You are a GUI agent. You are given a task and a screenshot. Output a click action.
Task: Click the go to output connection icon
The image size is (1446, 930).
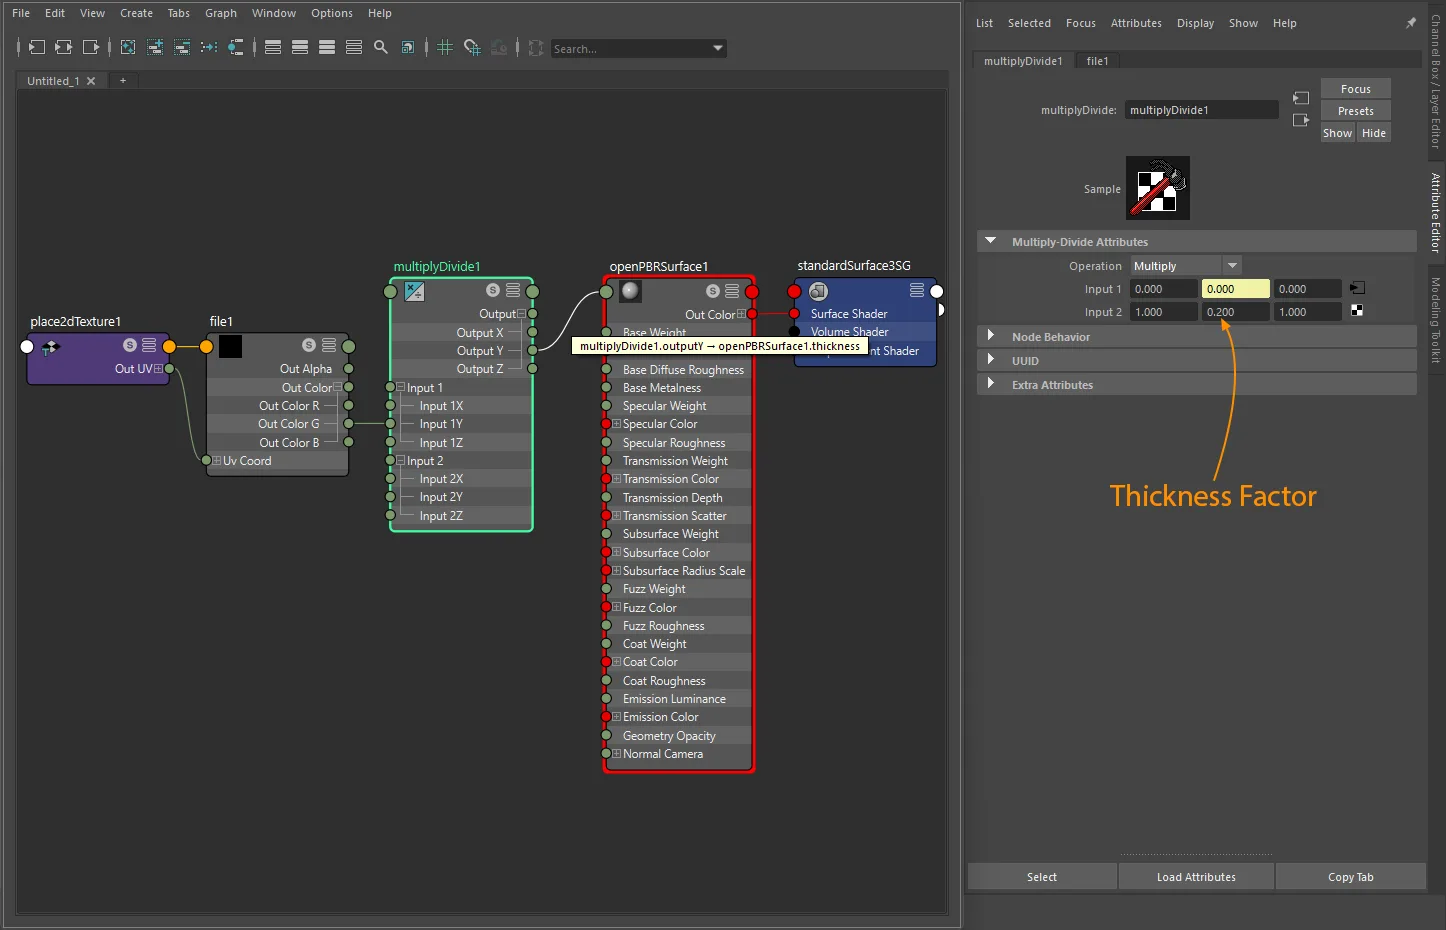click(x=1301, y=120)
